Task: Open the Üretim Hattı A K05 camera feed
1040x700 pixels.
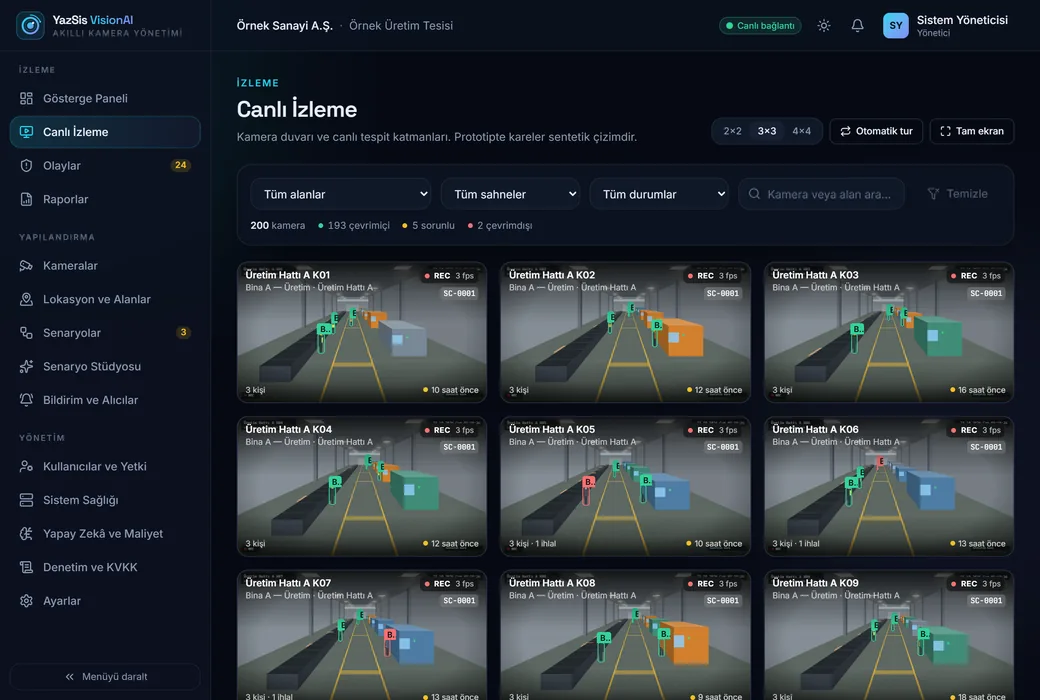Action: (625, 486)
